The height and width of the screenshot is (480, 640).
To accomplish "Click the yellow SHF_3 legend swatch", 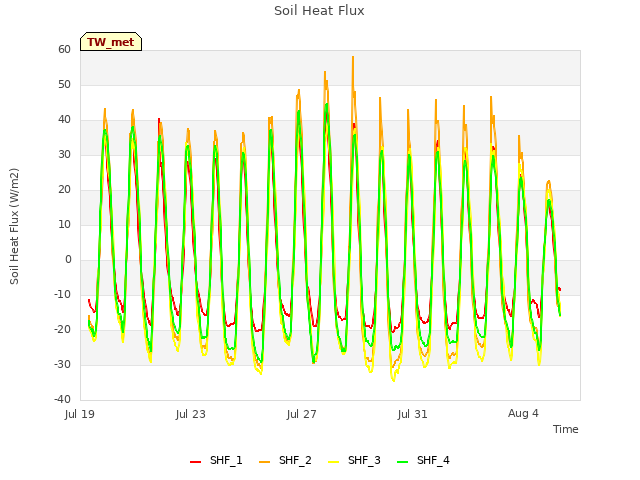I will coord(333,462).
